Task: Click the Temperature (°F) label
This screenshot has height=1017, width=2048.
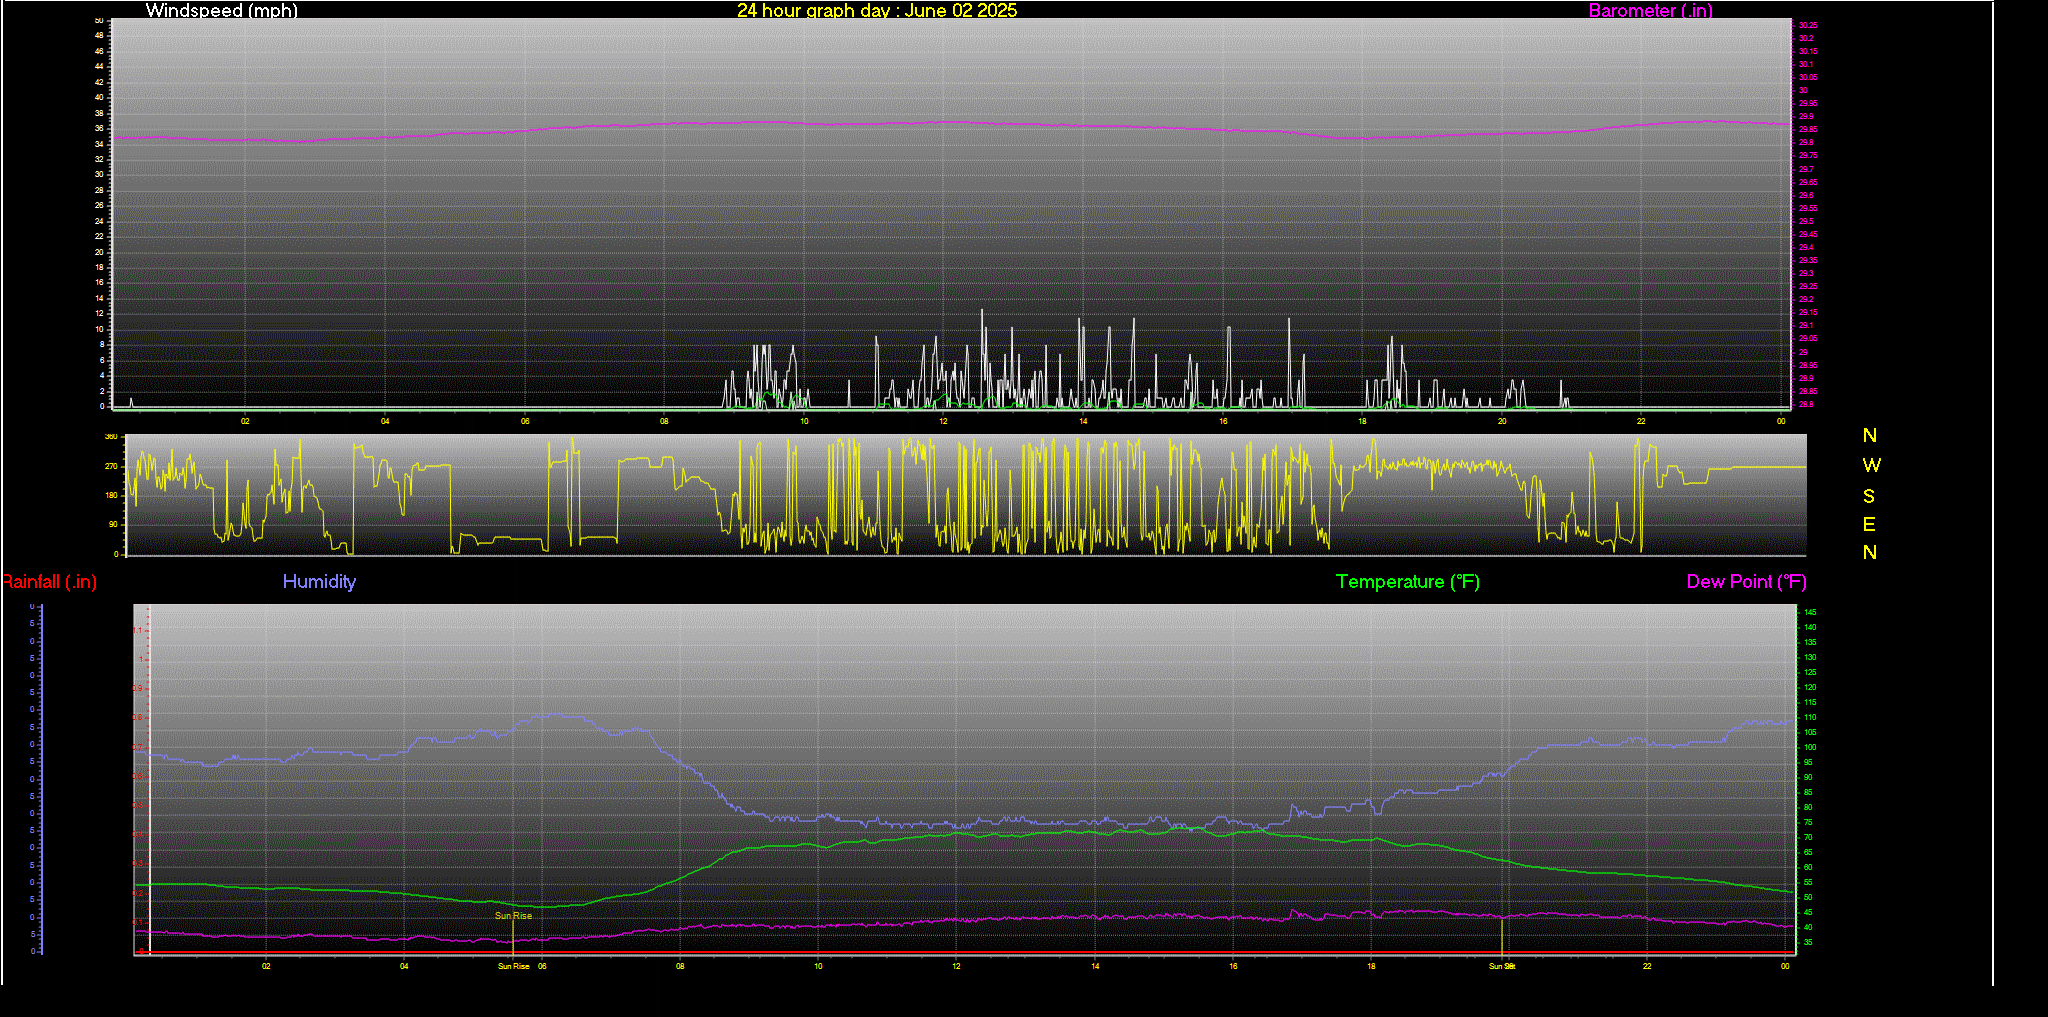Action: point(1408,582)
